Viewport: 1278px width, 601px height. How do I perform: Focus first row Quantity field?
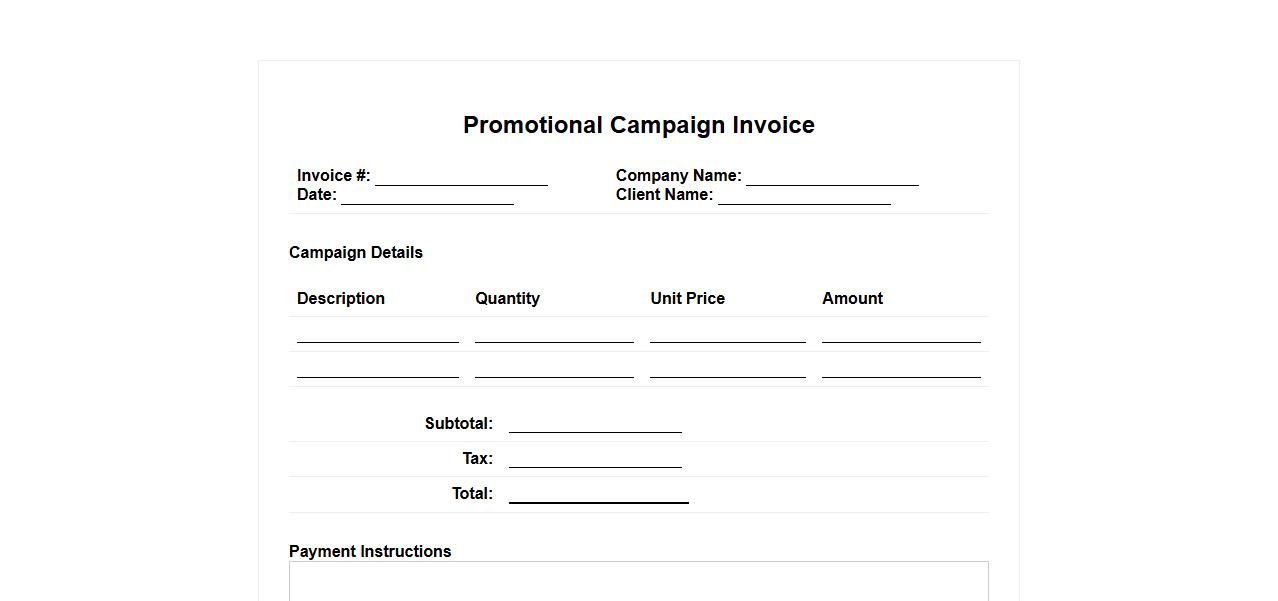pyautogui.click(x=554, y=334)
